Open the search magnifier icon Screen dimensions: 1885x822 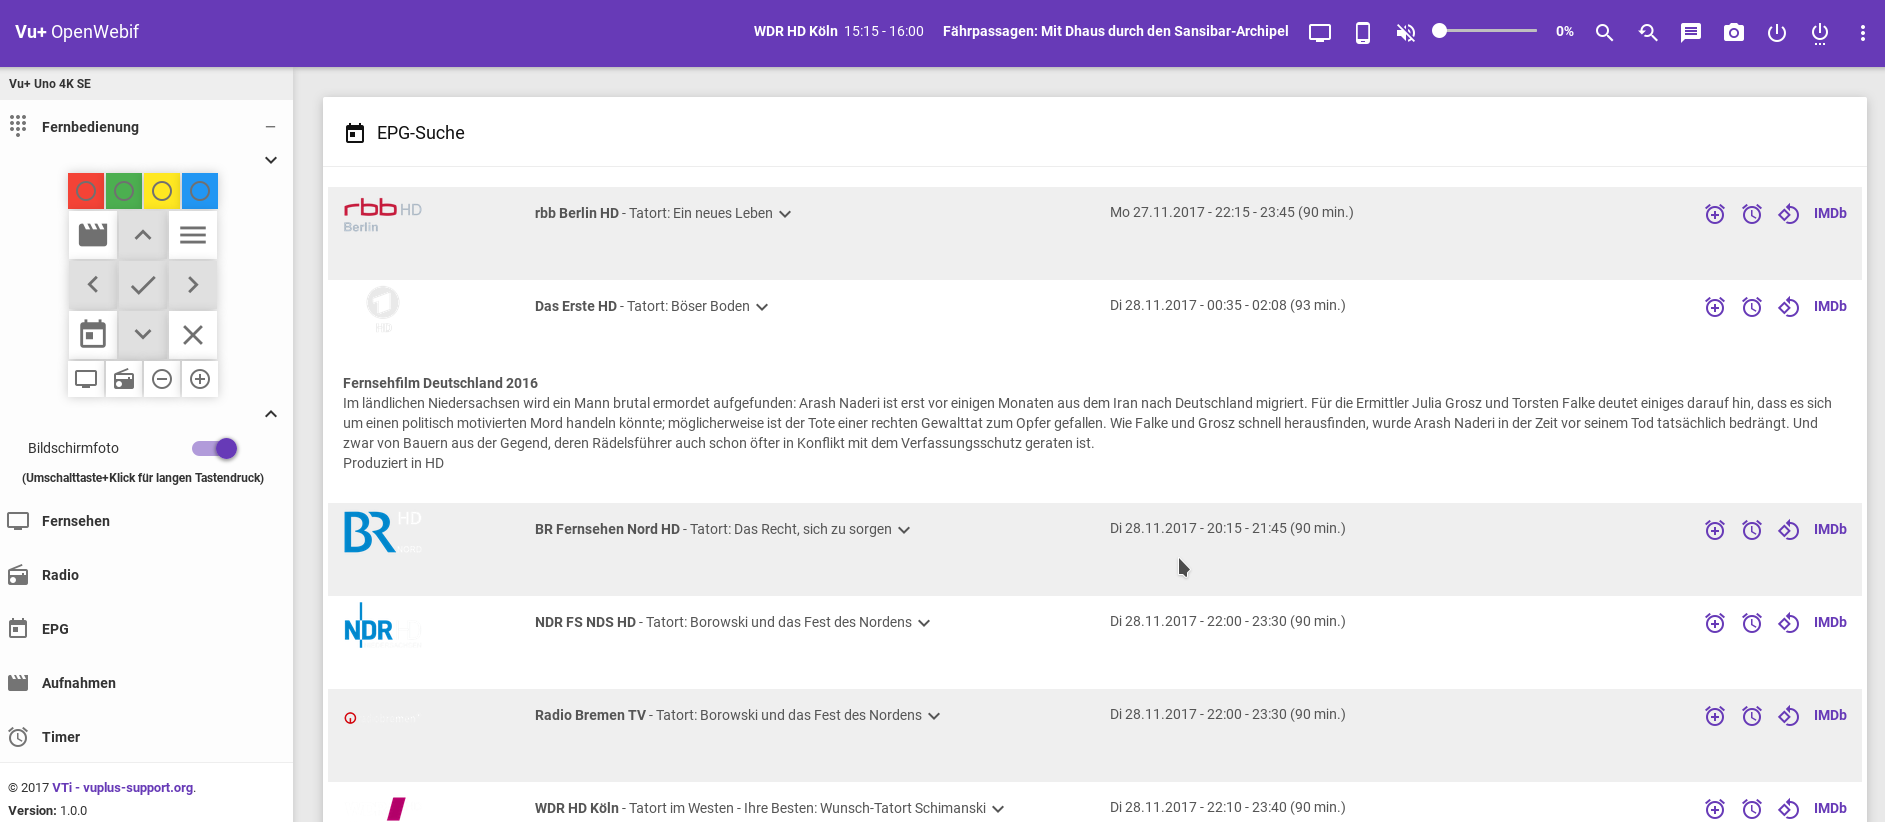coord(1604,33)
